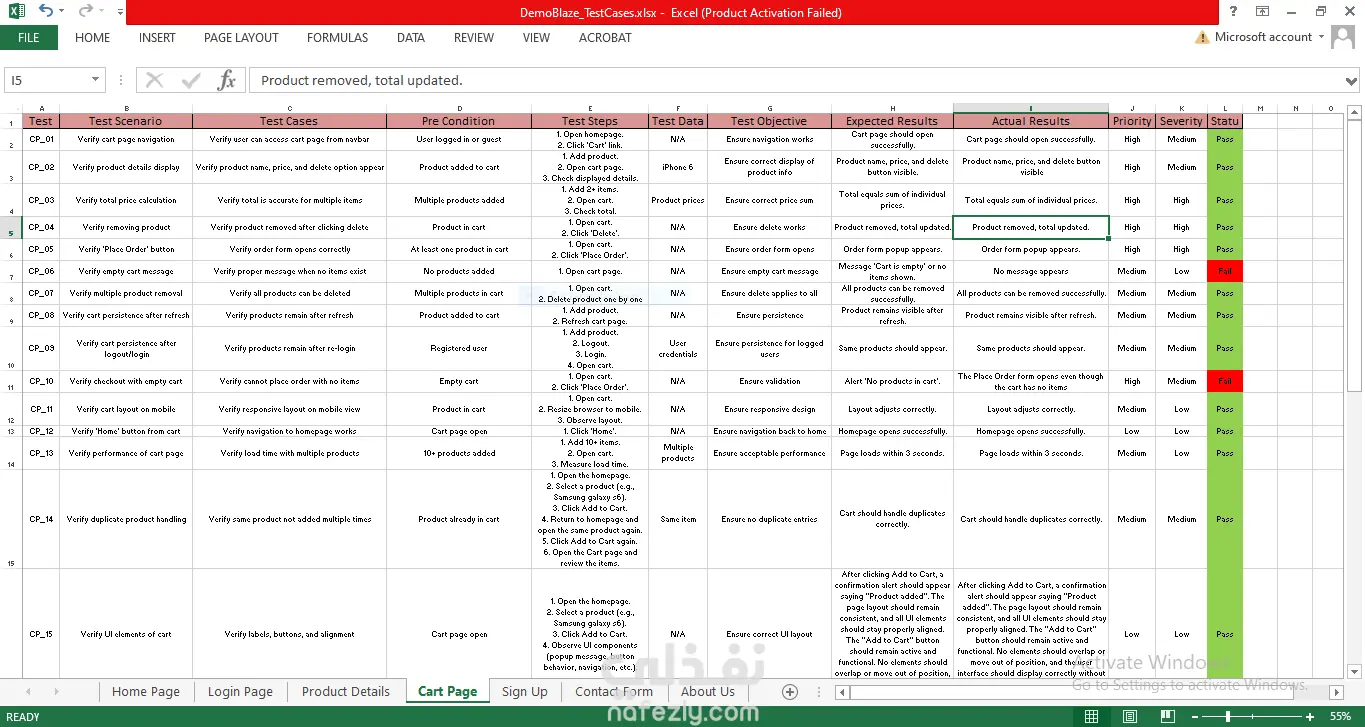Switch to the DATA ribbon tab
The image size is (1365, 727).
[x=411, y=38]
